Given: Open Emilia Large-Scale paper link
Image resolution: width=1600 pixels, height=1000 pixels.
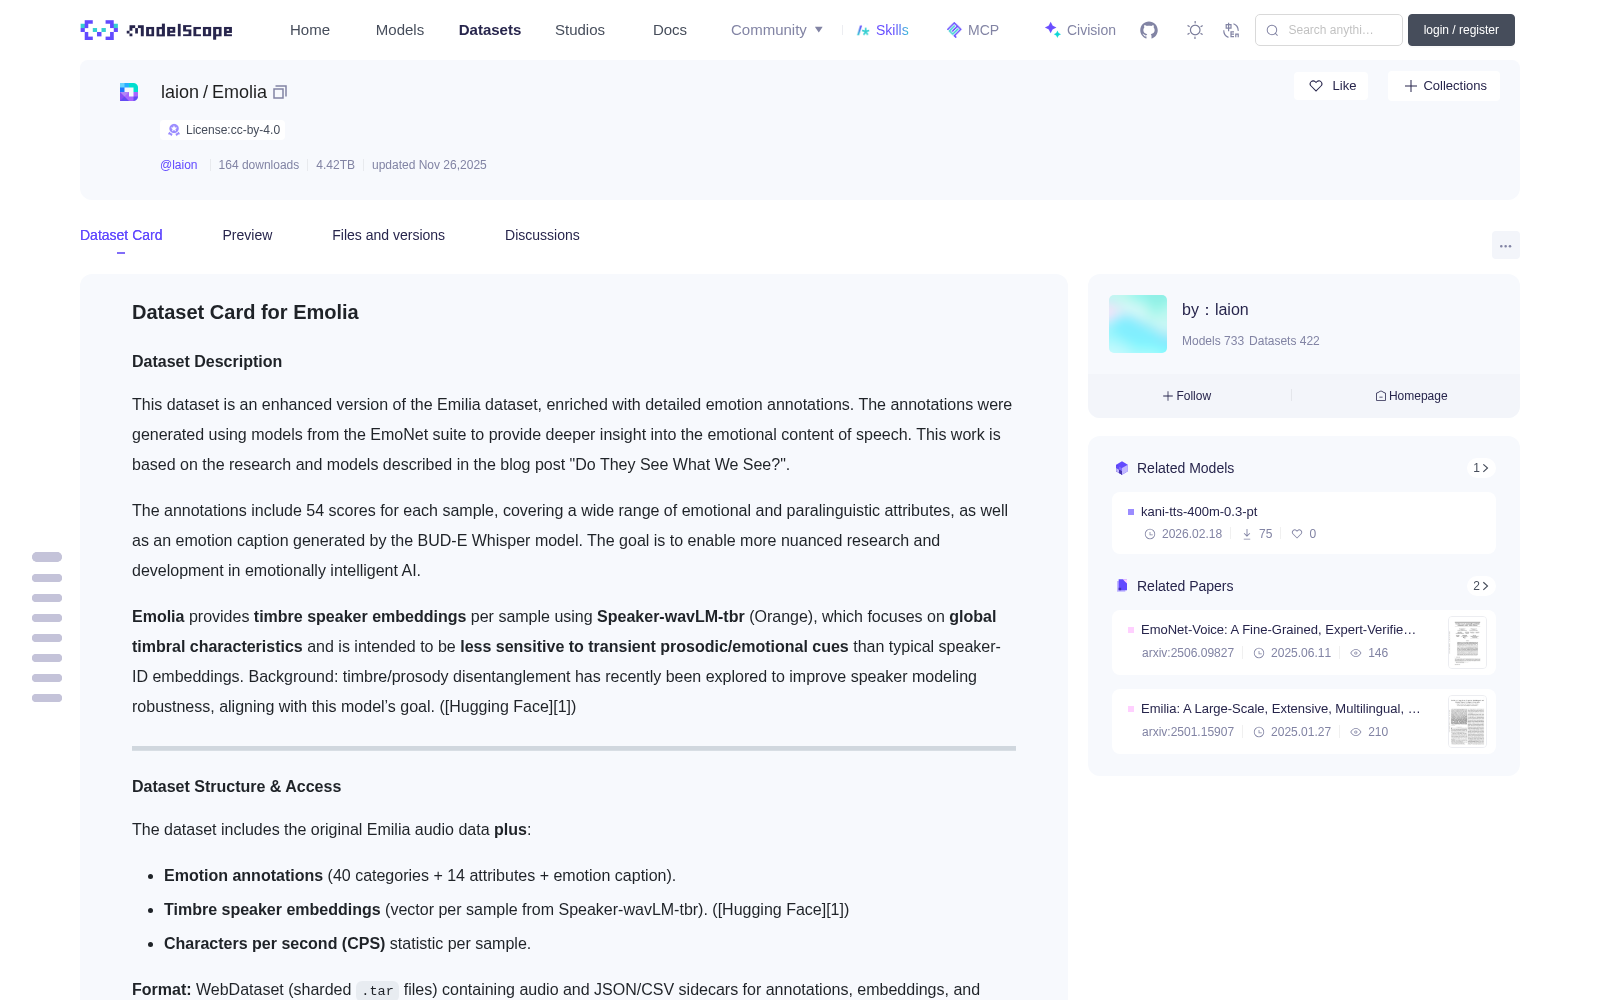Looking at the screenshot, I should pos(1280,708).
